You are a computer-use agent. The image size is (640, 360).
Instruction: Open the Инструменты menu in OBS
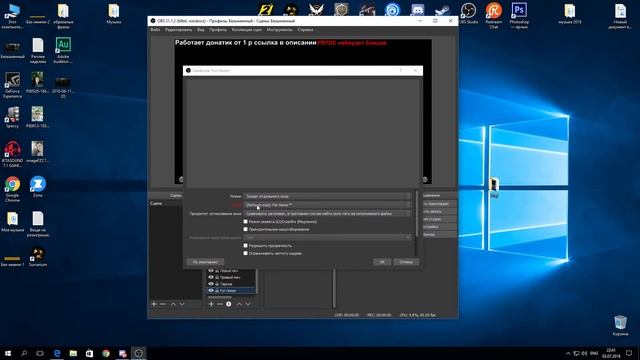[280, 30]
